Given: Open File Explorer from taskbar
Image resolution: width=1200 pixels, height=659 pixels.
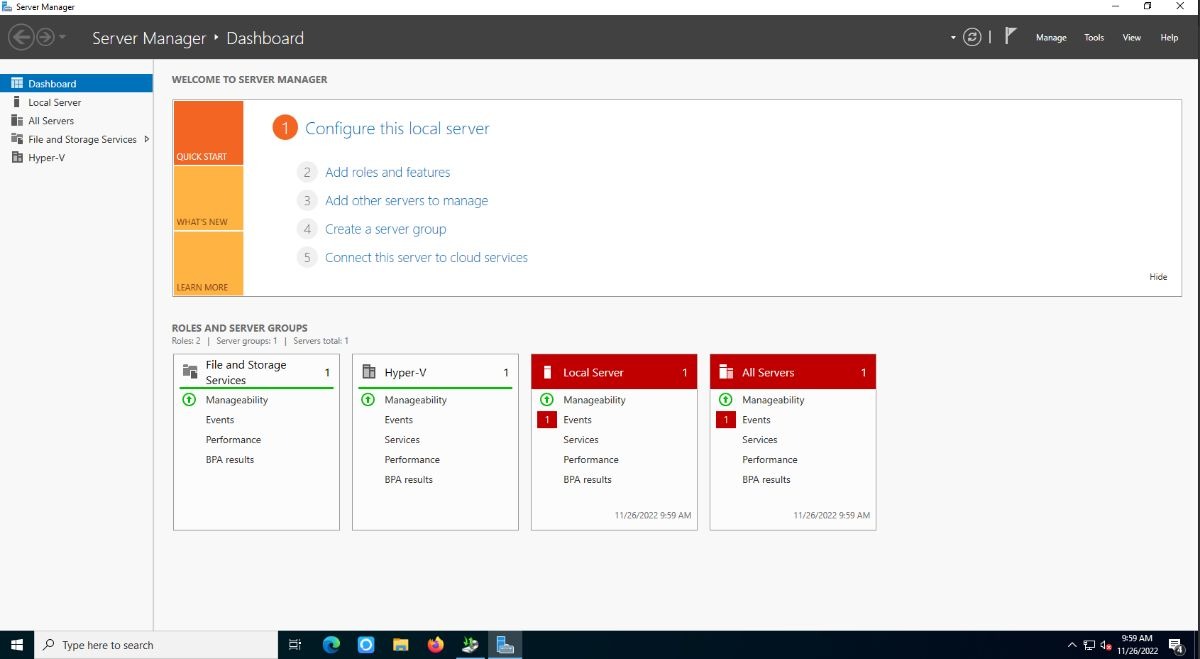Looking at the screenshot, I should click(400, 645).
